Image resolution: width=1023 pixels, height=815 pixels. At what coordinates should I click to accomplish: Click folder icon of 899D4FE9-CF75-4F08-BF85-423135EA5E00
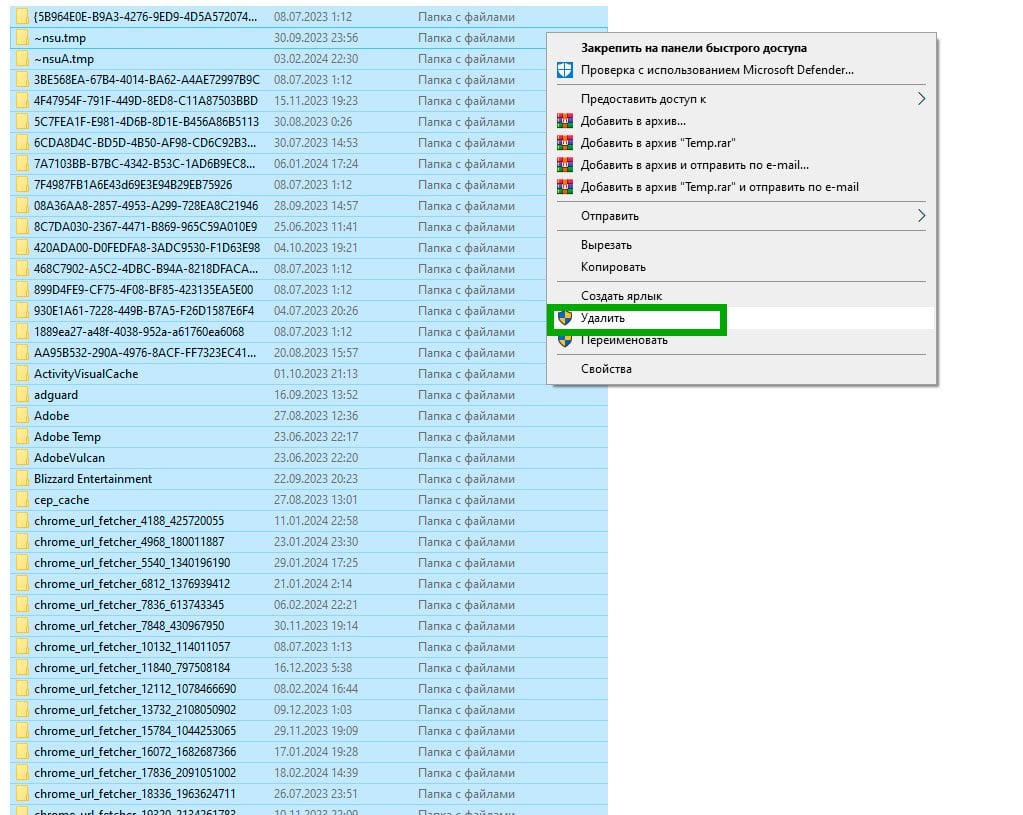pos(22,290)
